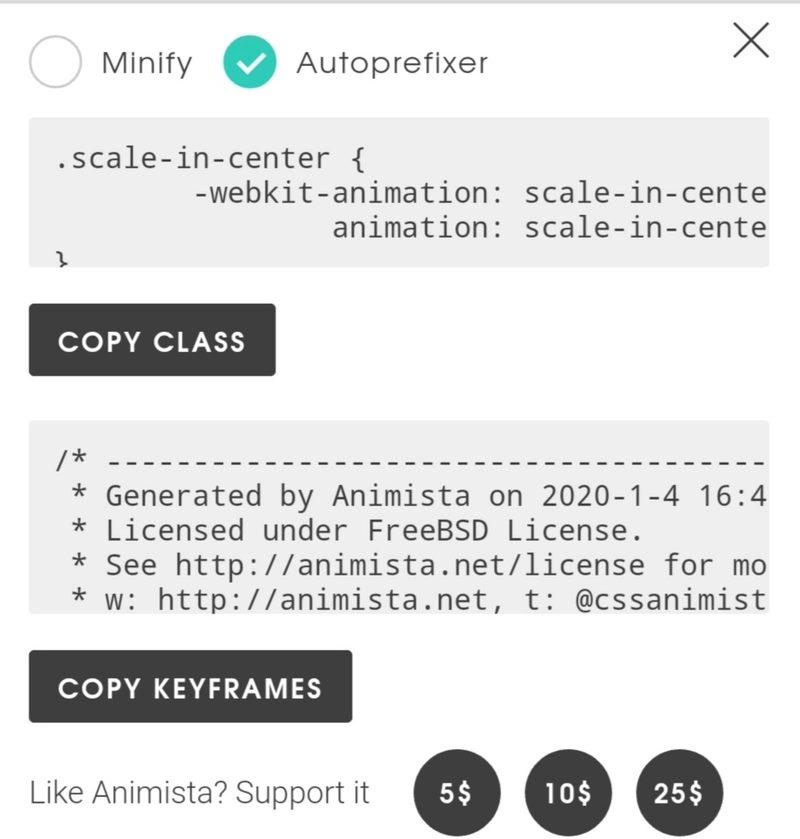The height and width of the screenshot is (839, 800).
Task: Click the Minify text label
Action: click(x=146, y=63)
